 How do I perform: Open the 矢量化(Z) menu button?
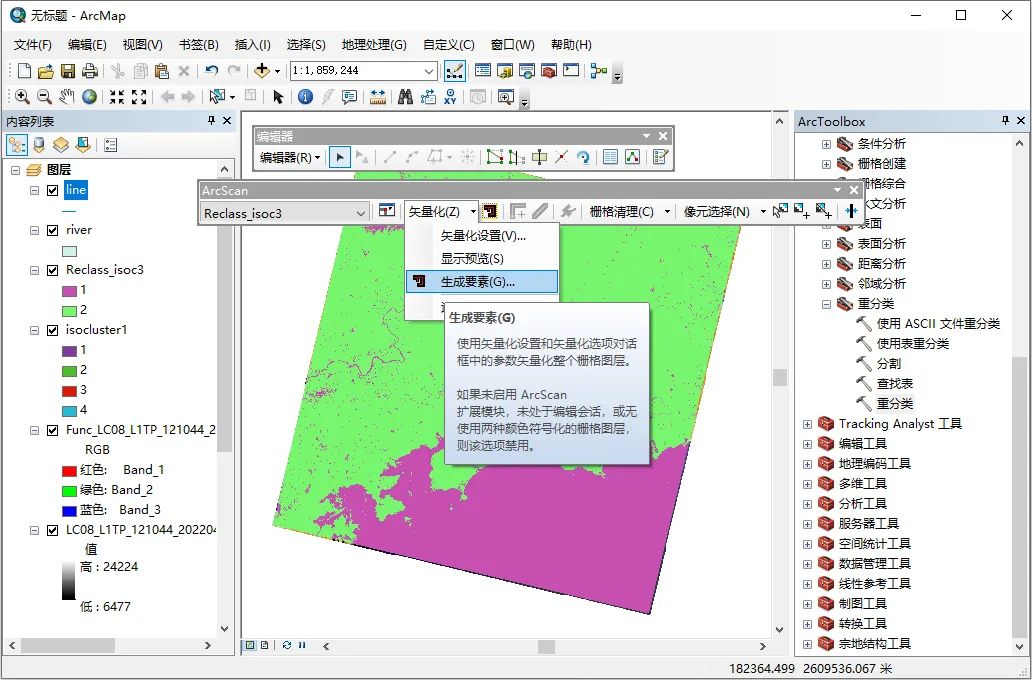click(x=442, y=211)
